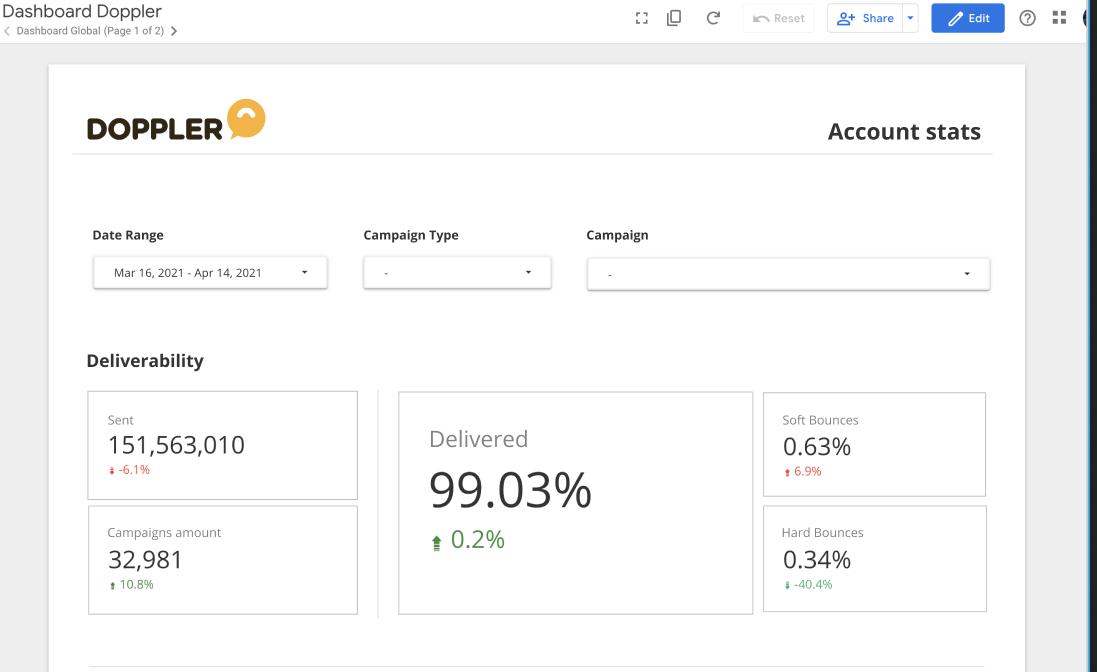Click the Hard Bounces change -40.4%
Image resolution: width=1097 pixels, height=672 pixels.
coord(807,585)
